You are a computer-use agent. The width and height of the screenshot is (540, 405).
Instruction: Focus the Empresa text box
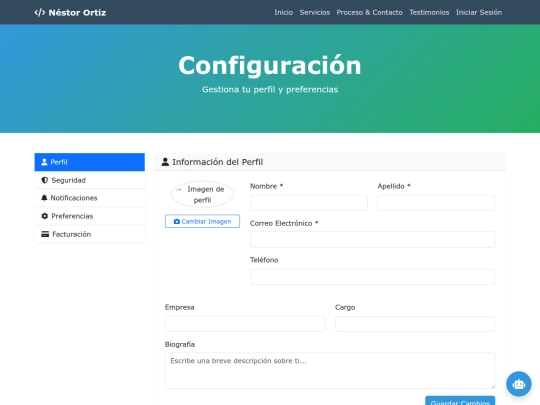click(x=245, y=324)
